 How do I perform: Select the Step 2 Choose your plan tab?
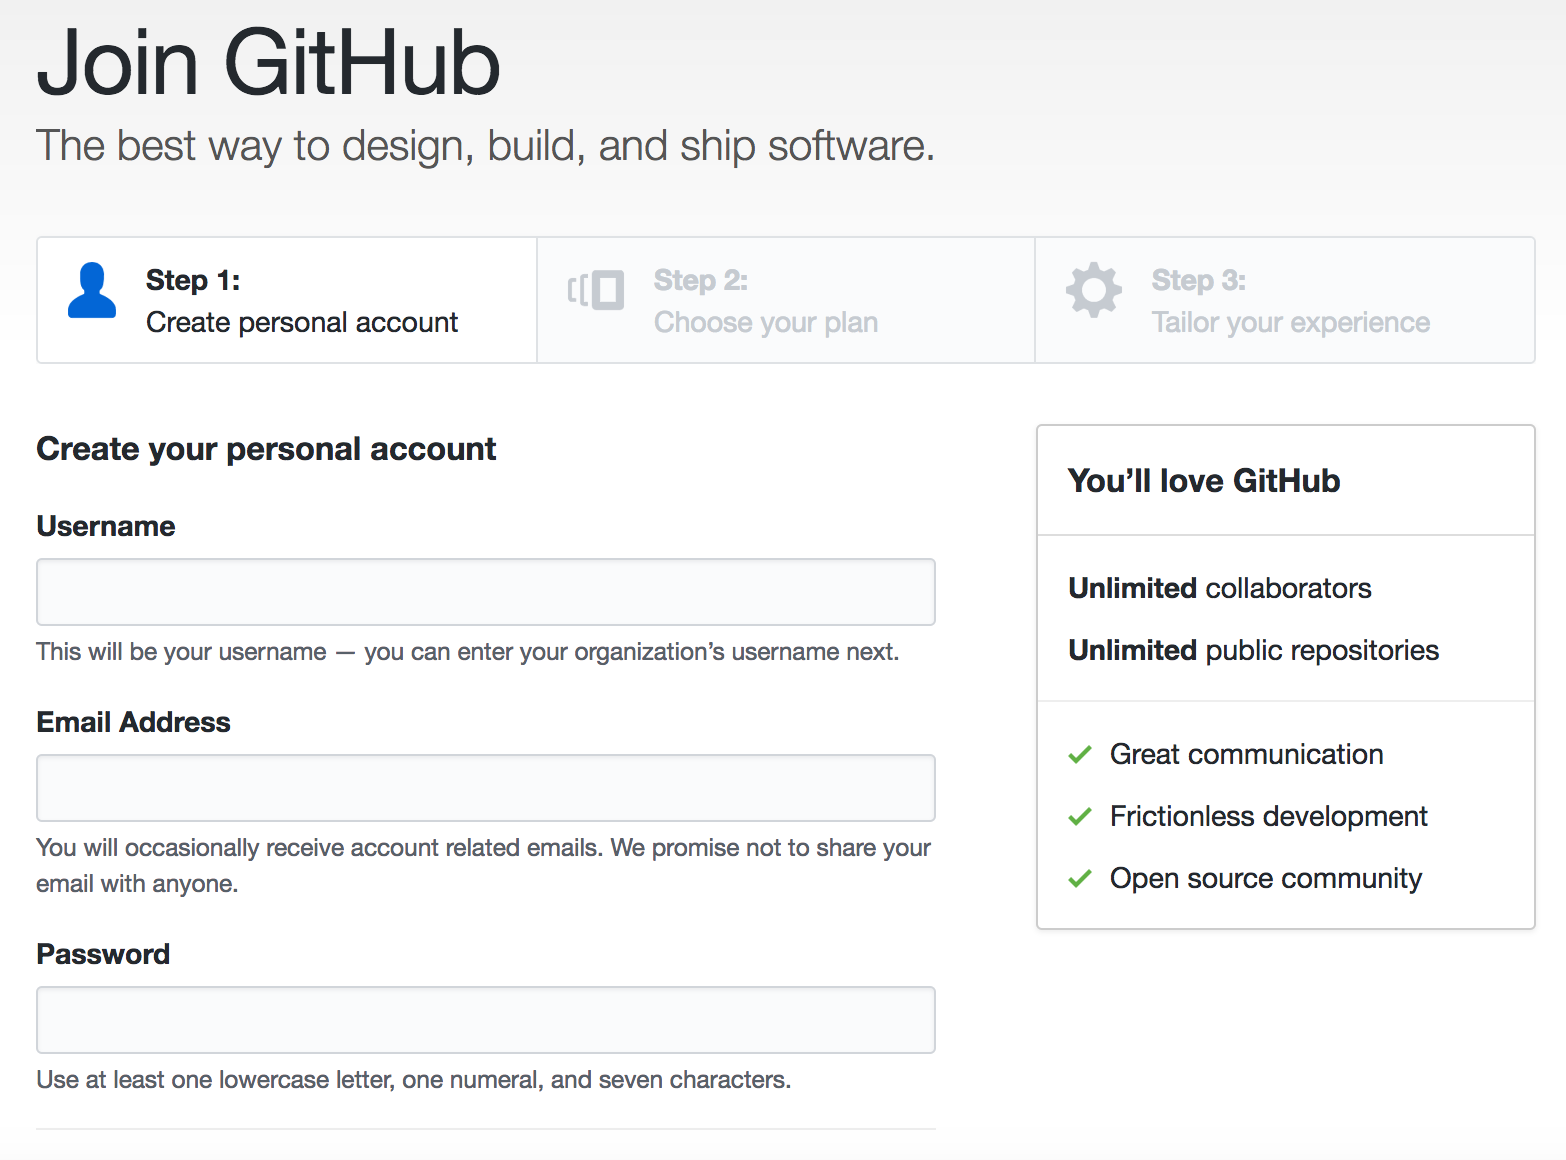pos(786,300)
